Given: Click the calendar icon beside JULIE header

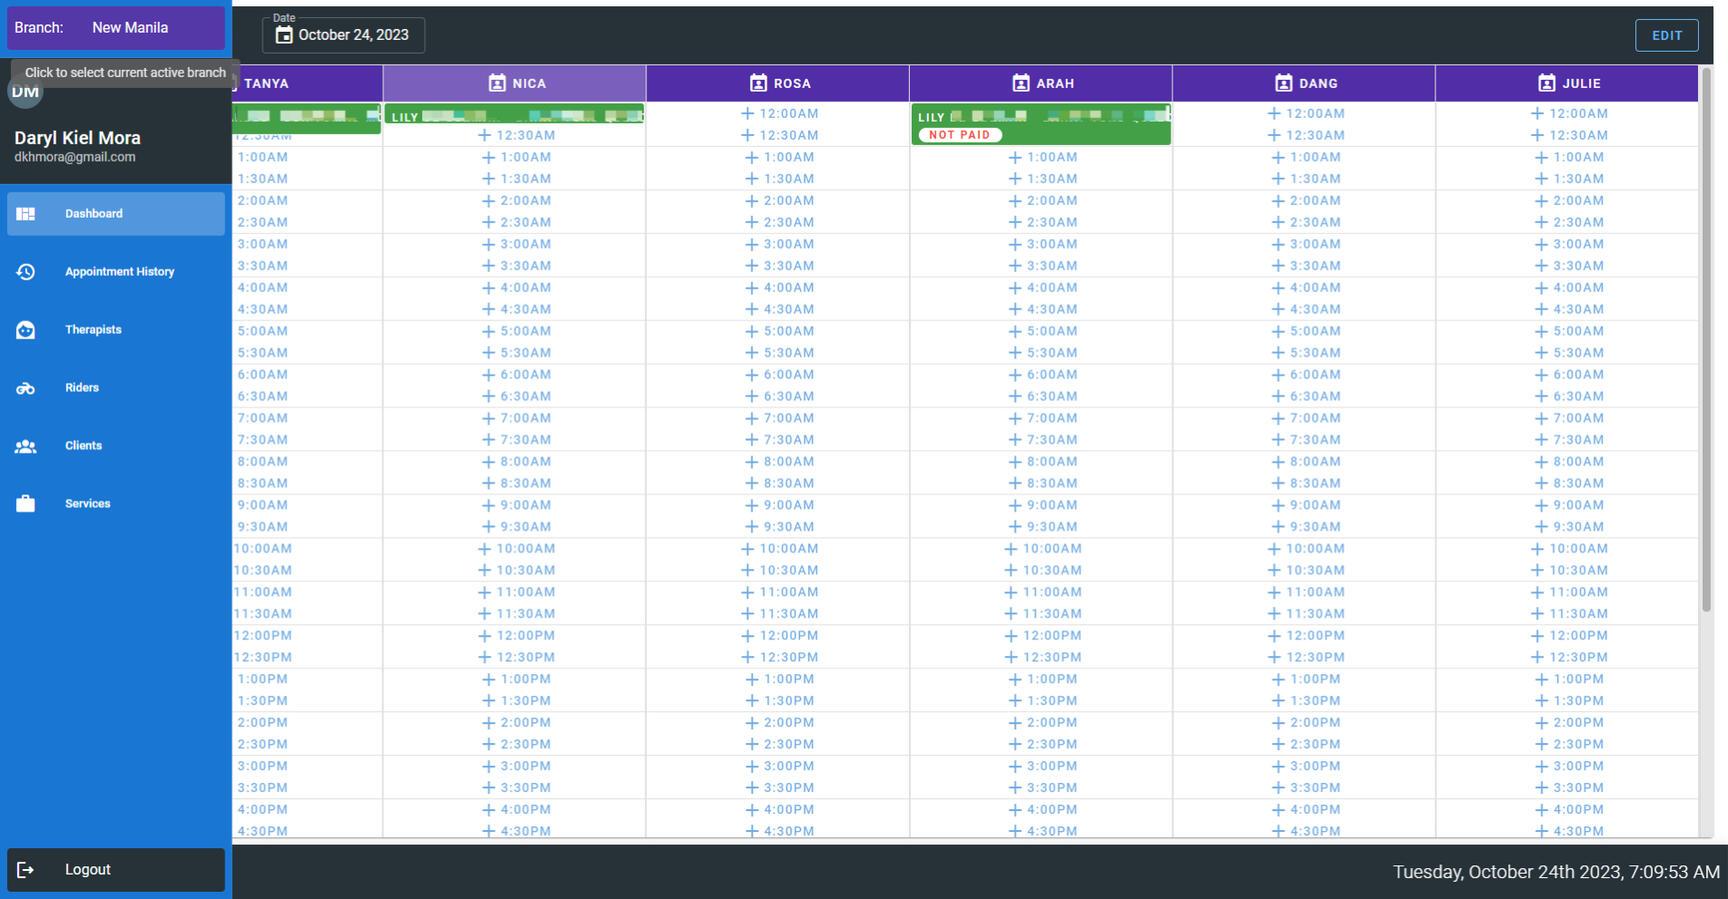Looking at the screenshot, I should pos(1546,83).
